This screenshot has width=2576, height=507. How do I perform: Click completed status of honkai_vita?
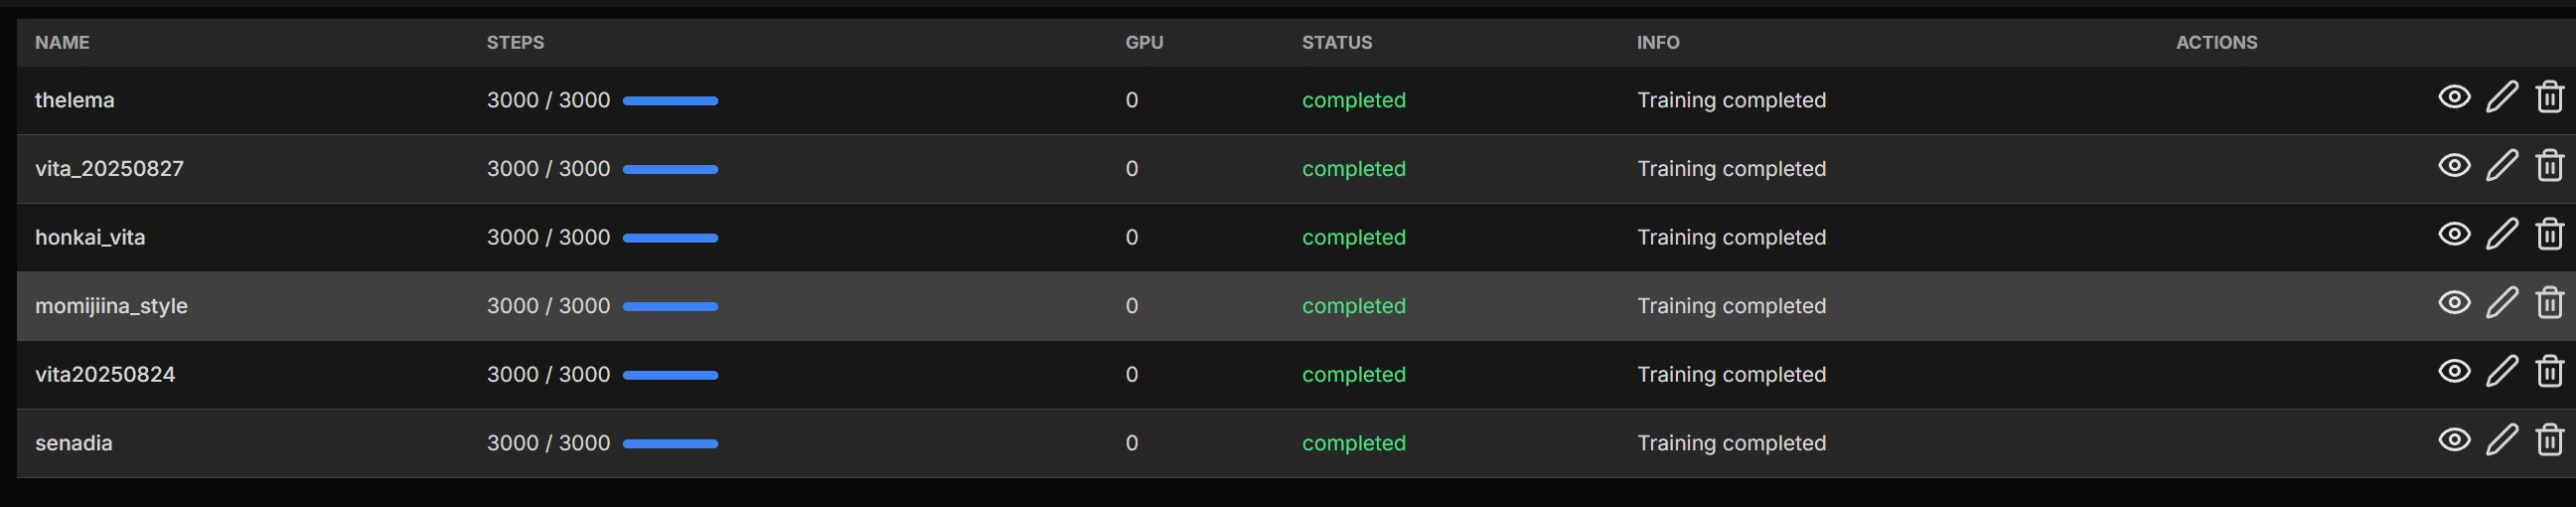pos(1353,238)
